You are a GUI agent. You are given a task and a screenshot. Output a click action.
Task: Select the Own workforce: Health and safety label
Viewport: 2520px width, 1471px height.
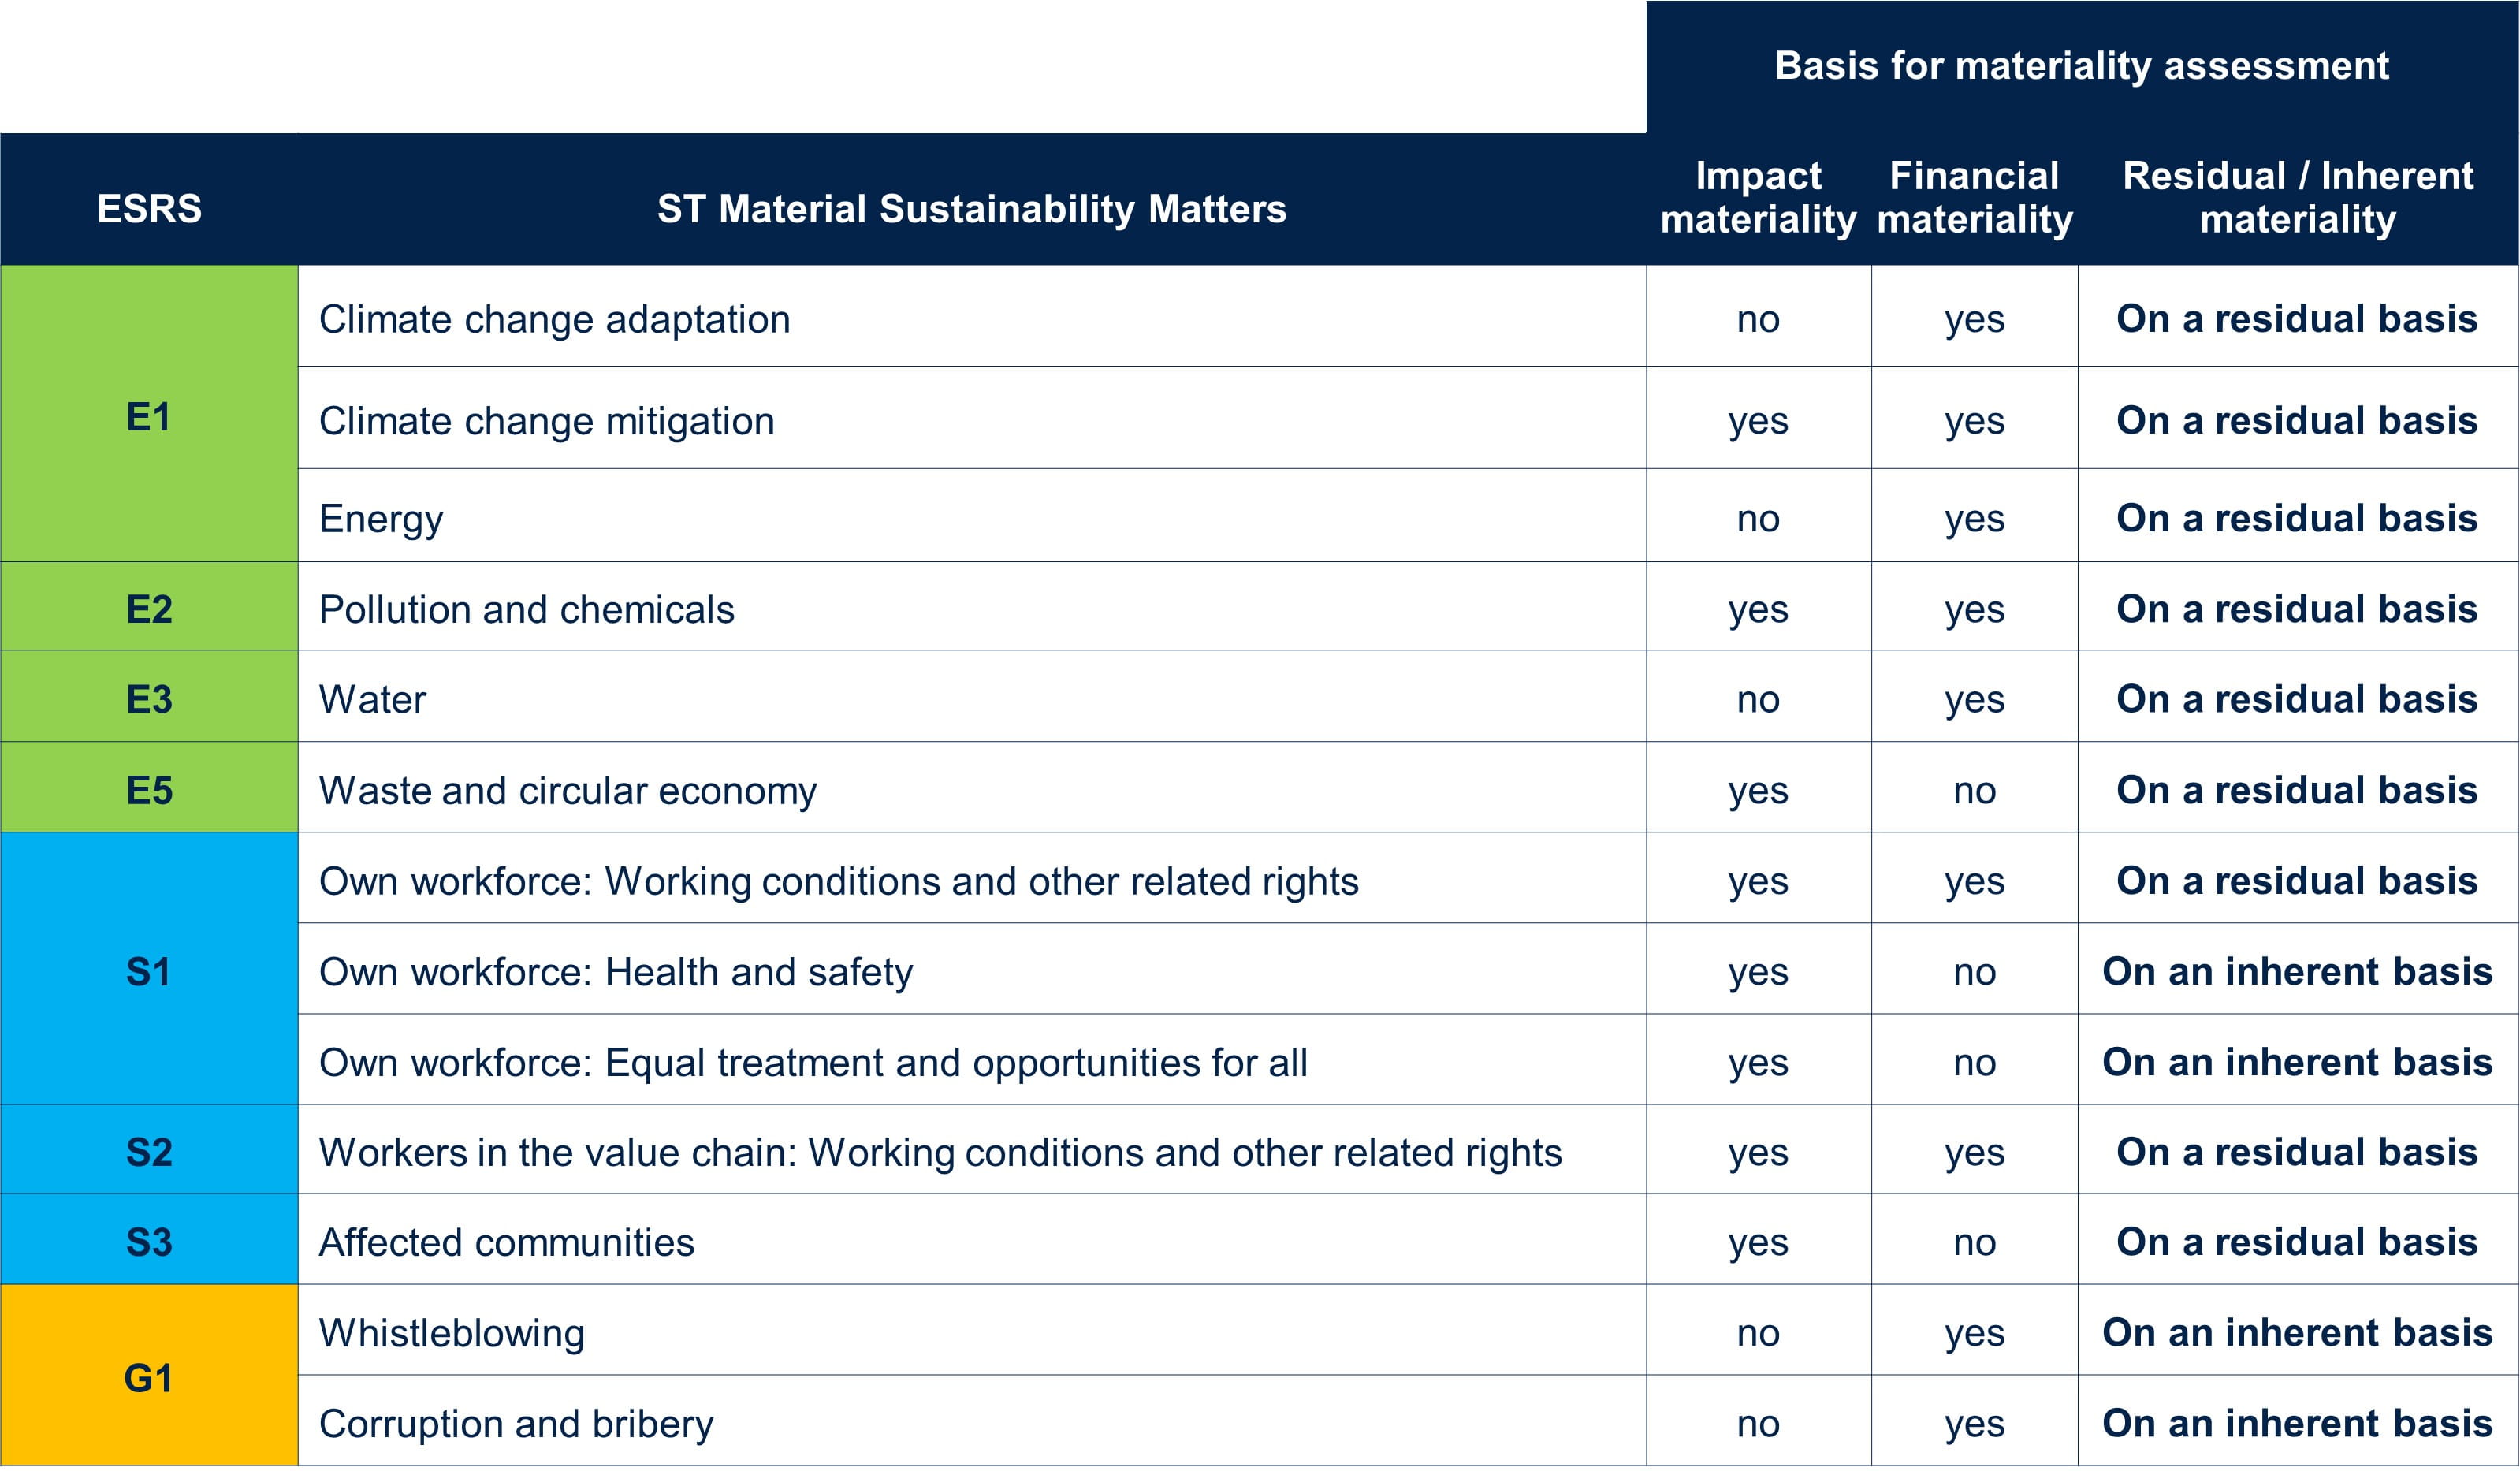point(615,971)
